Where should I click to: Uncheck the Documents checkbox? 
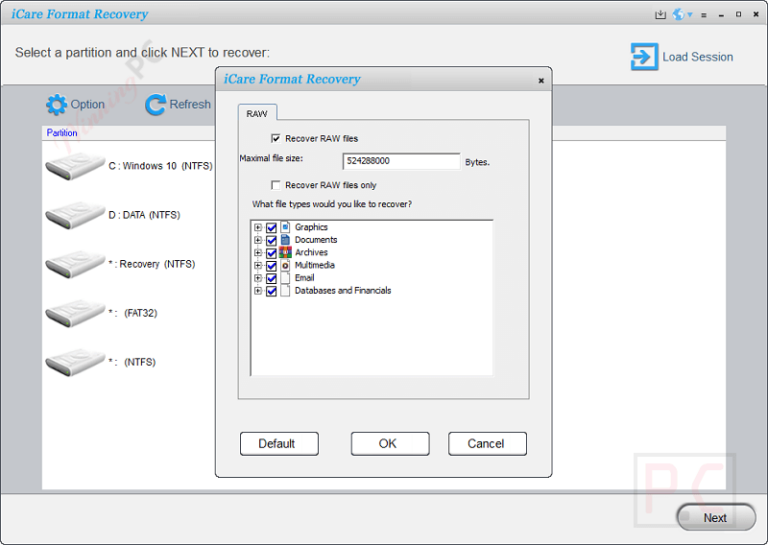[x=271, y=240]
